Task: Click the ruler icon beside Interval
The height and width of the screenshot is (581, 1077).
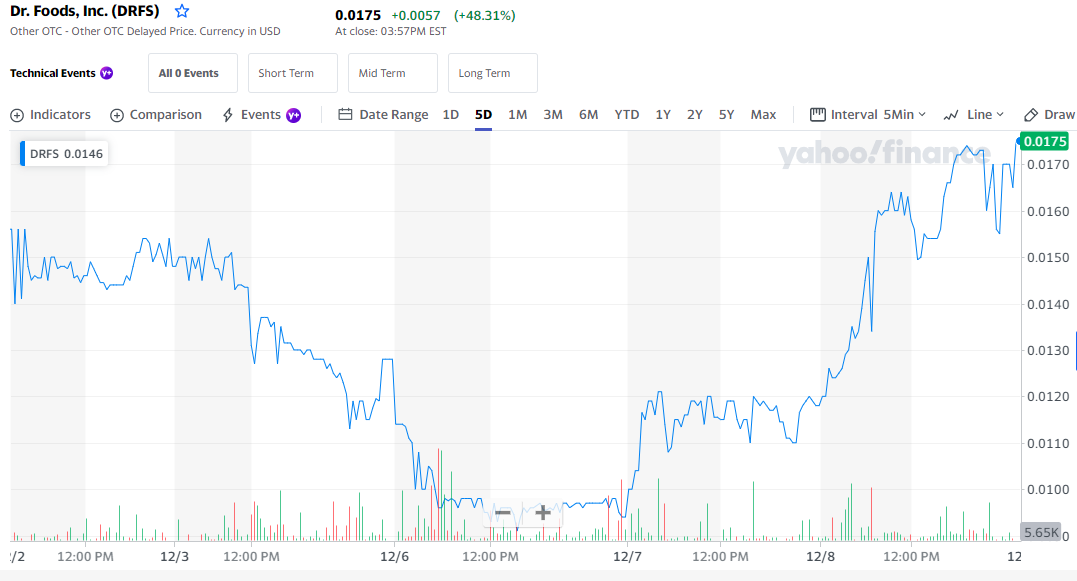Action: click(817, 115)
